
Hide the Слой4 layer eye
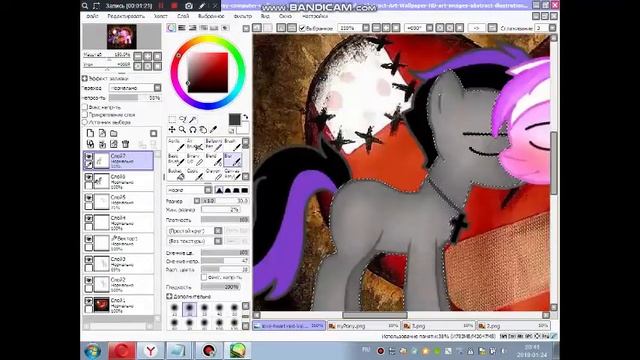click(89, 218)
